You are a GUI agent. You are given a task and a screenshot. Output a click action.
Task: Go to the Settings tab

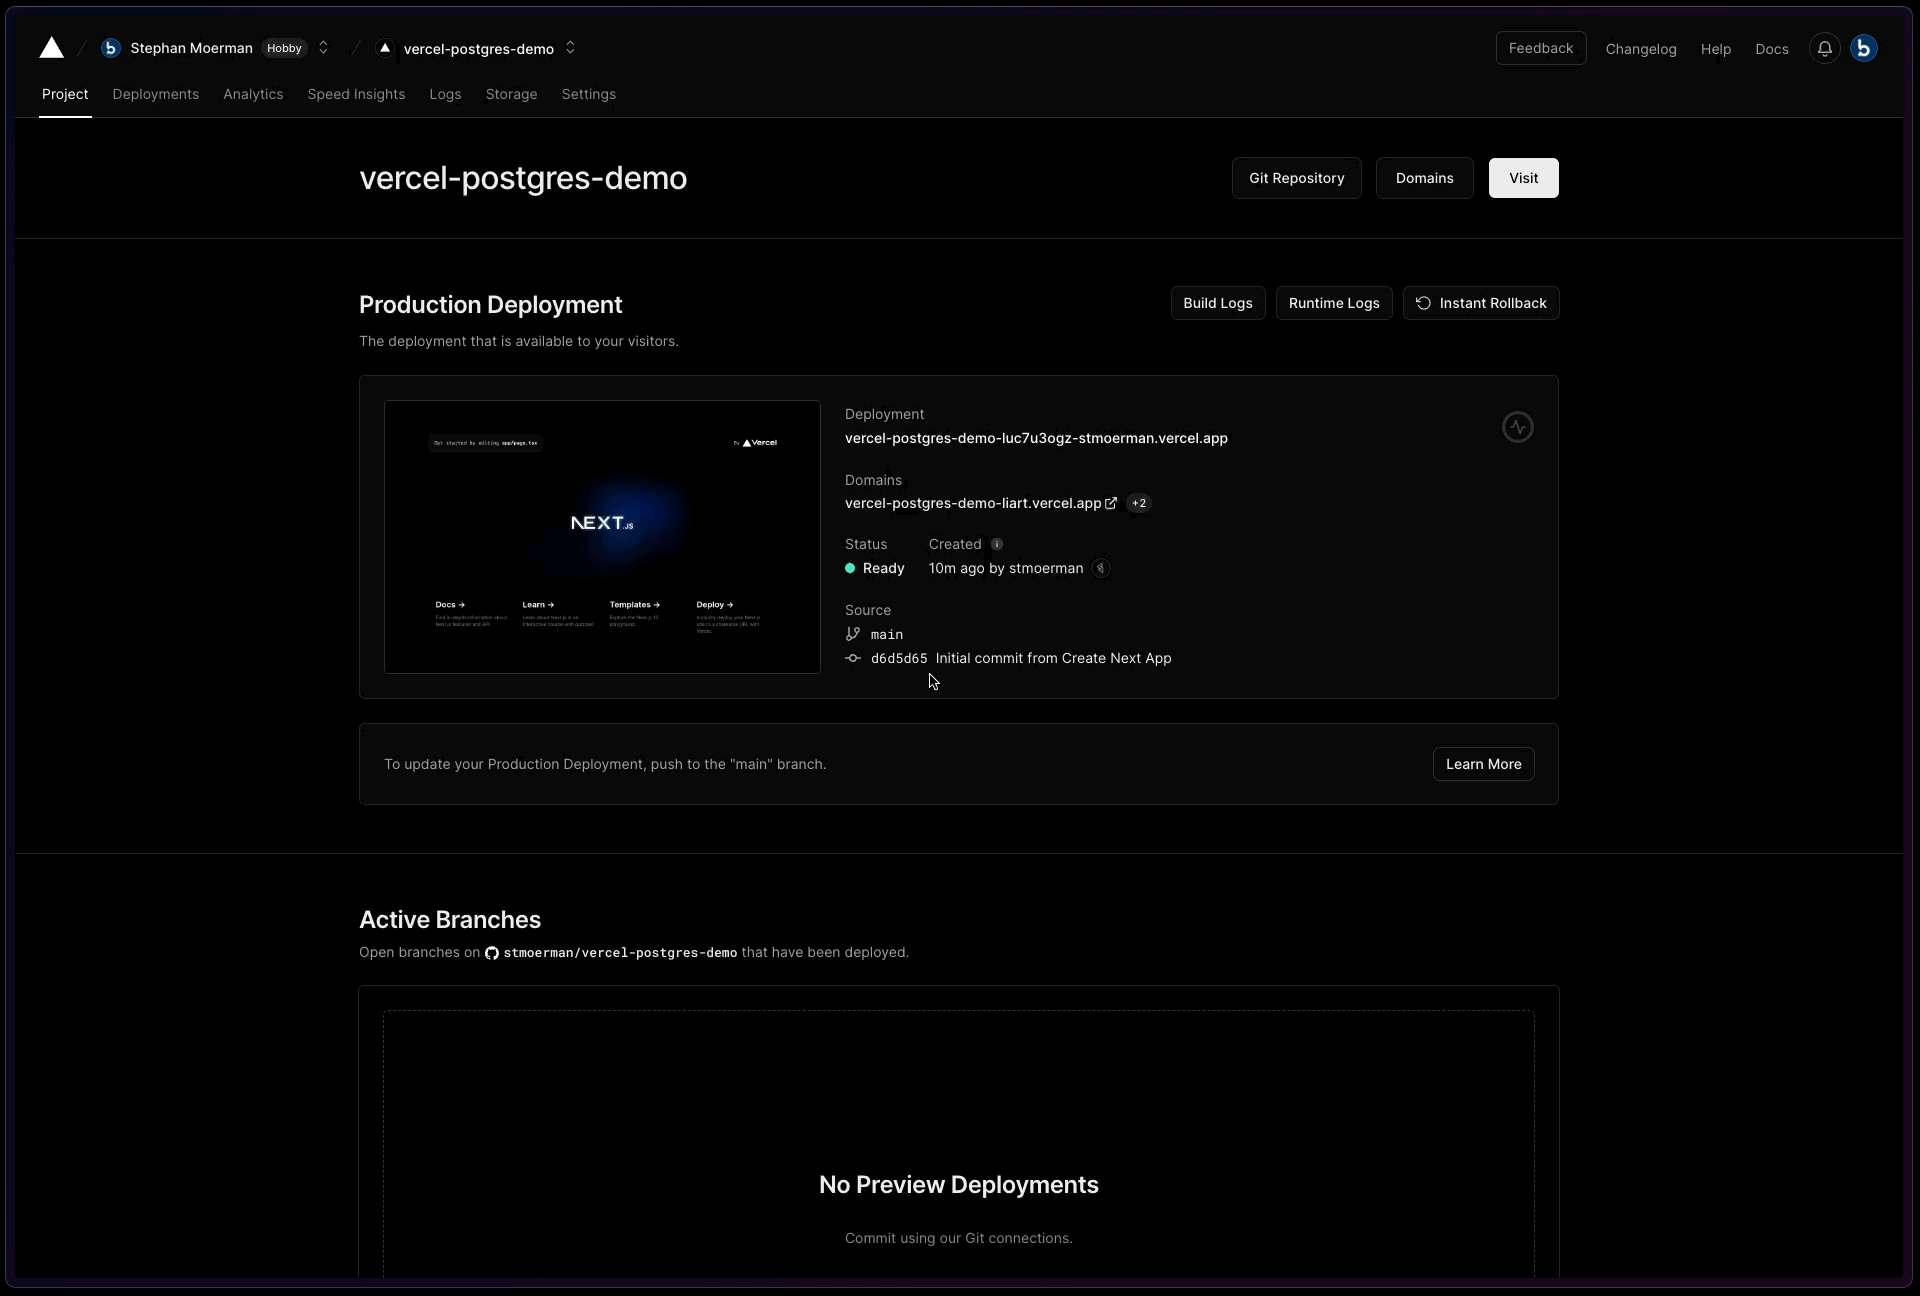(588, 94)
